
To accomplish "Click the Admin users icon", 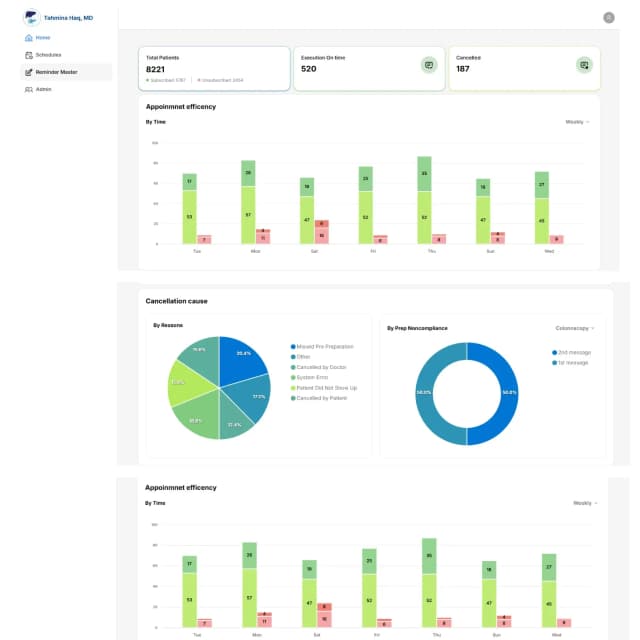I will (28, 89).
